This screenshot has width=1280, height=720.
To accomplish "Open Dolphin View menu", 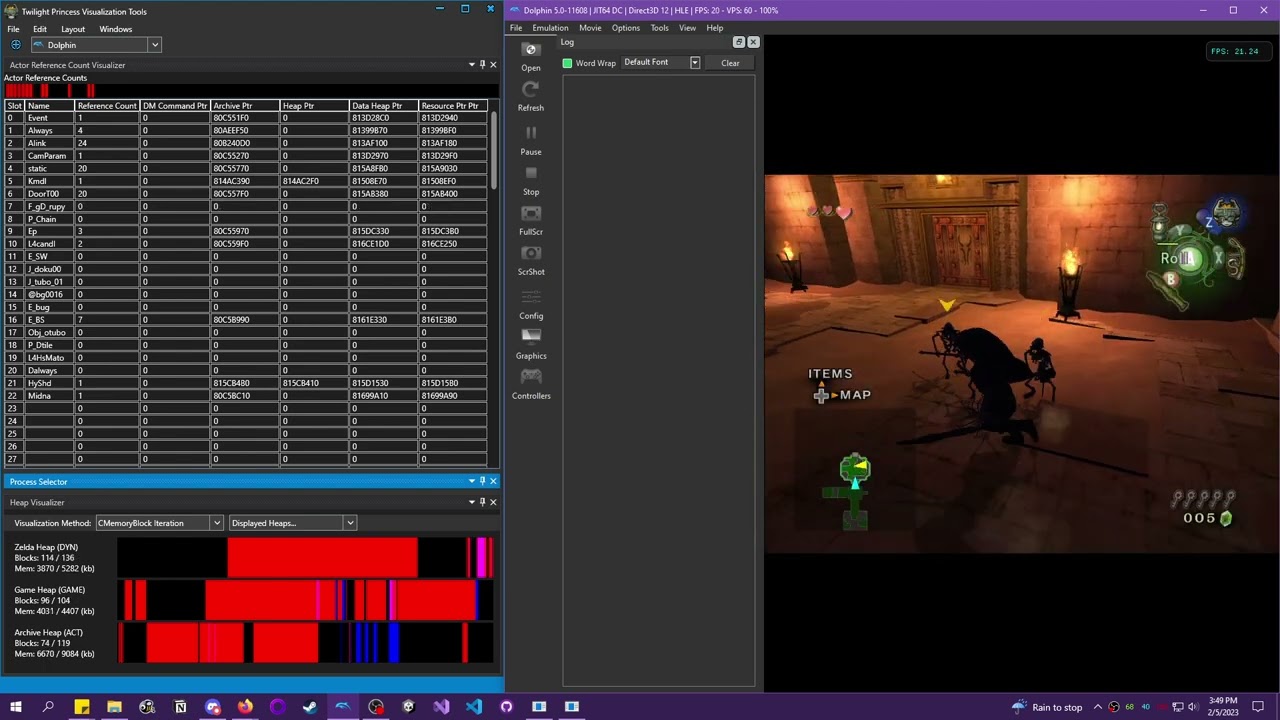I will click(x=687, y=28).
